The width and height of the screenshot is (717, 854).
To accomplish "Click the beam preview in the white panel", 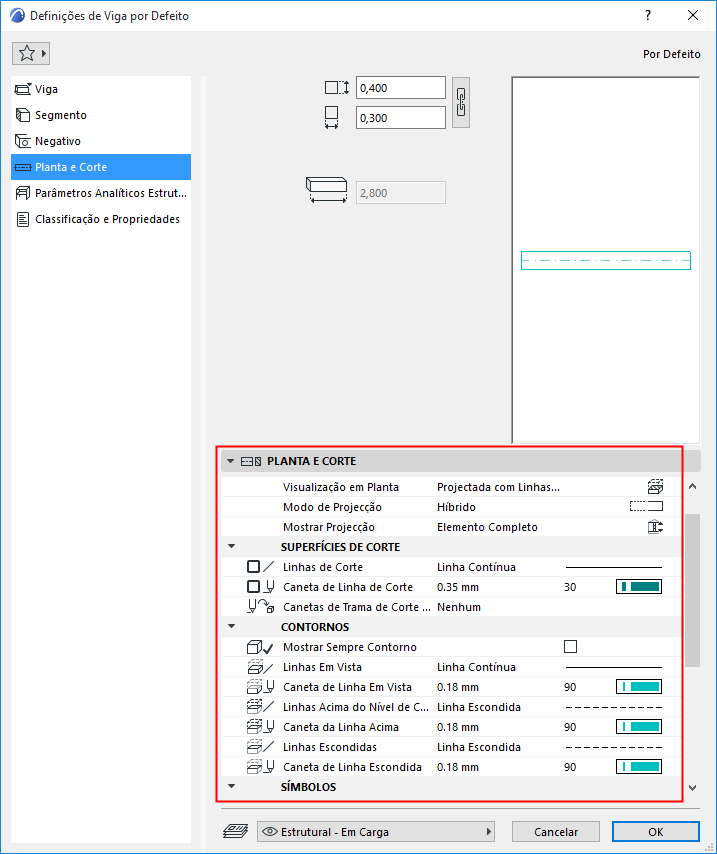I will point(605,260).
